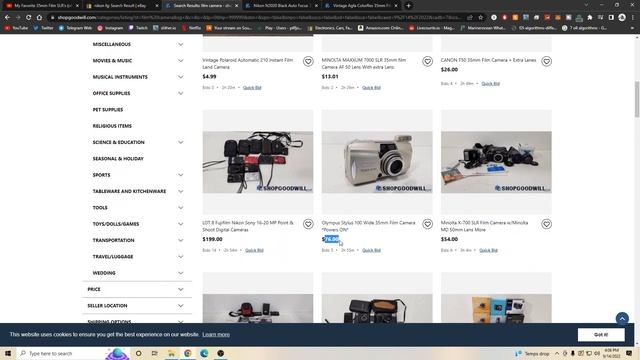Favorite the Olympus Stylus 100 Wide listing

427,224
